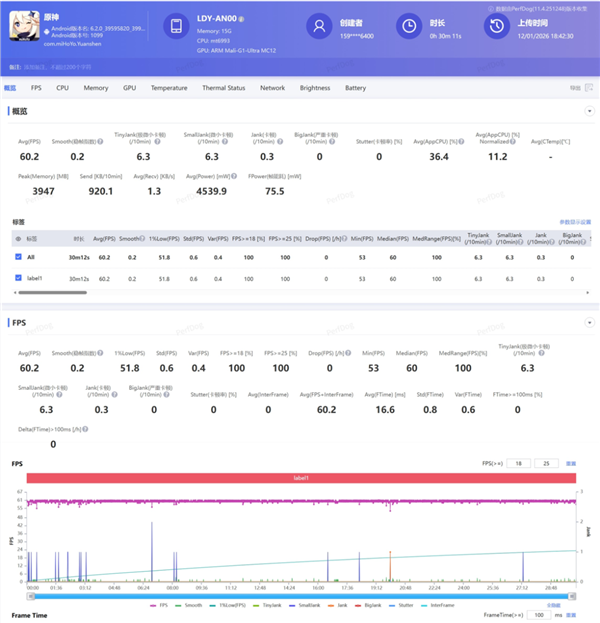Click the Genshin Impact app icon
This screenshot has height=623, width=600.
24,26
